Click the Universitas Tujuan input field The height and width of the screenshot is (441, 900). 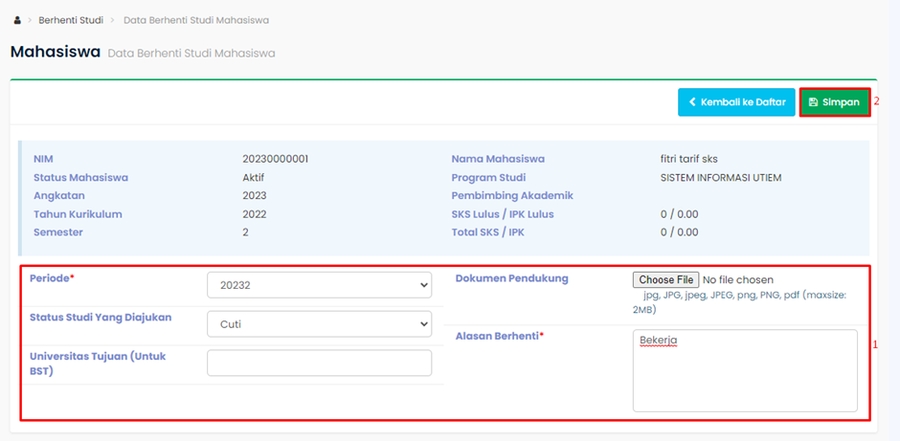[318, 363]
